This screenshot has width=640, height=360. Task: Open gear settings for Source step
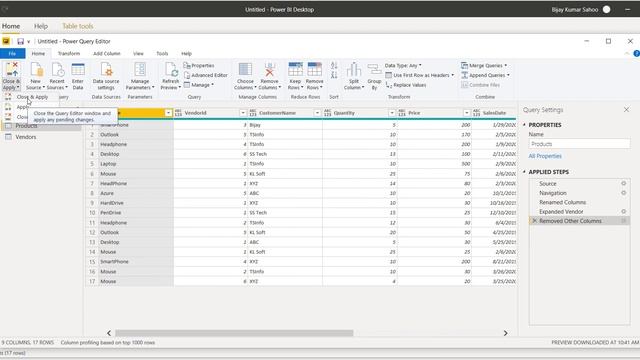(x=624, y=183)
